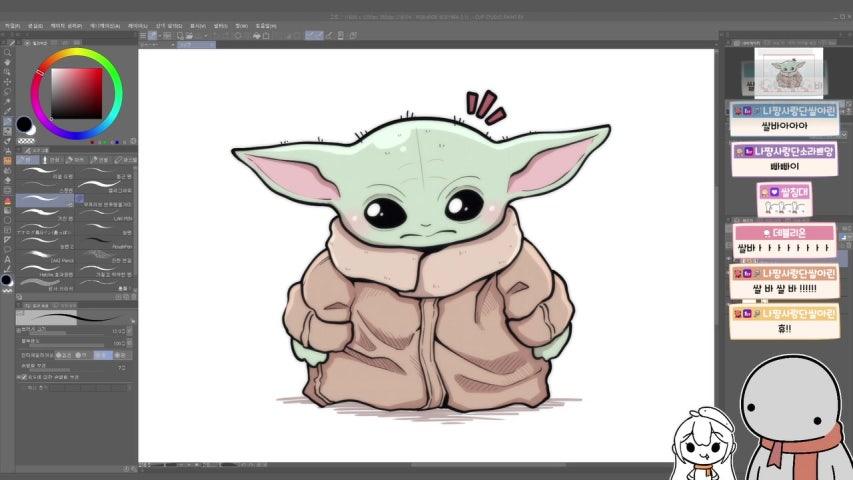Pick a shade in the red color square
Image resolution: width=853 pixels, height=480 pixels.
tap(77, 94)
